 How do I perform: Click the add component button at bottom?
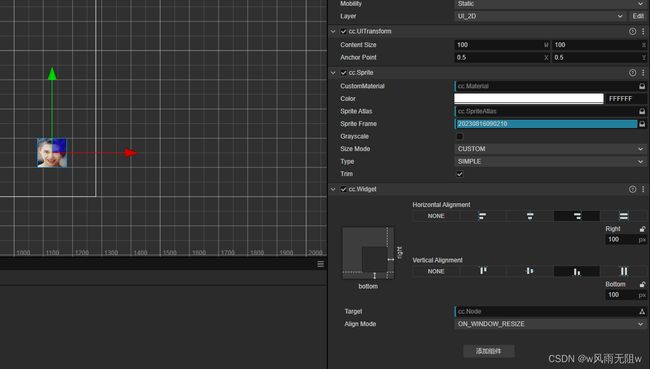pyautogui.click(x=489, y=351)
